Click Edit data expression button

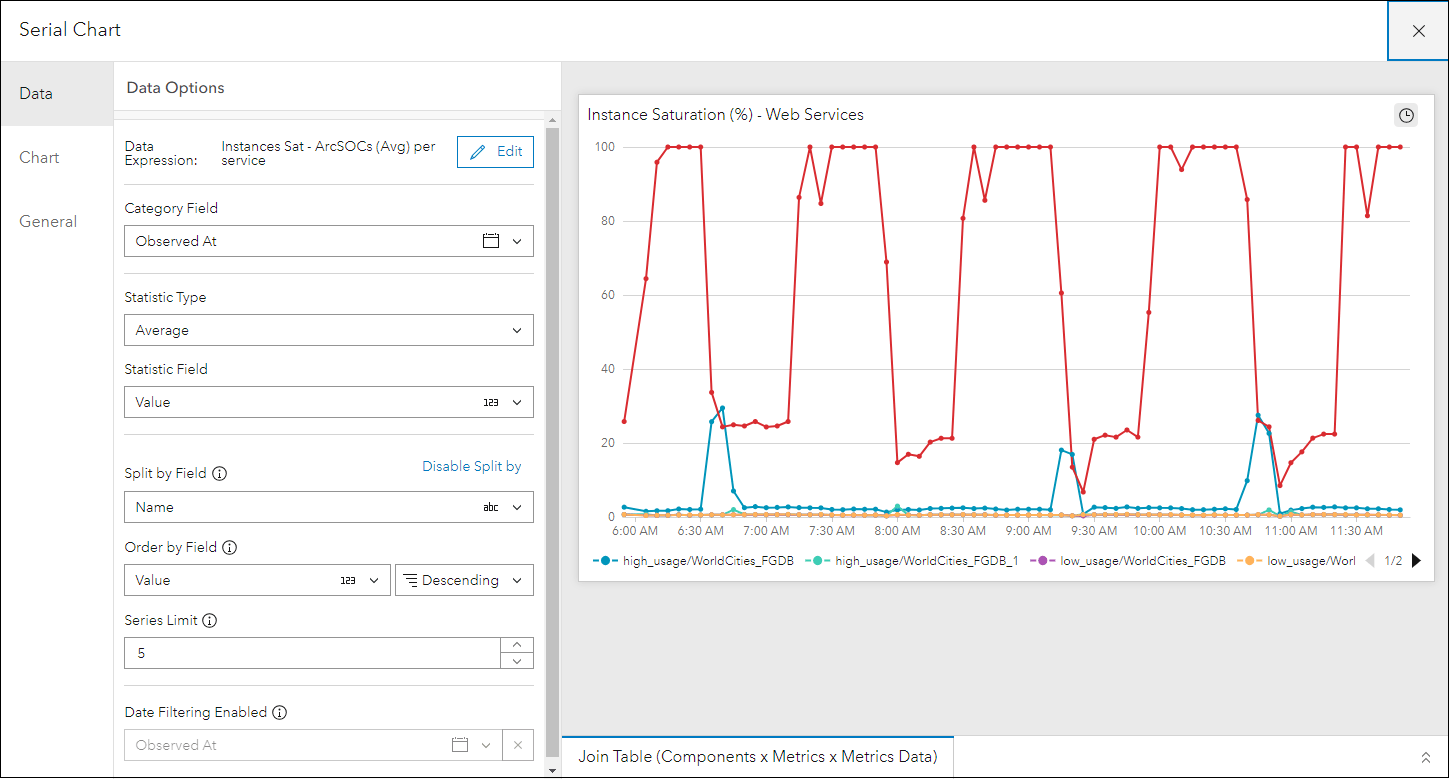click(495, 152)
